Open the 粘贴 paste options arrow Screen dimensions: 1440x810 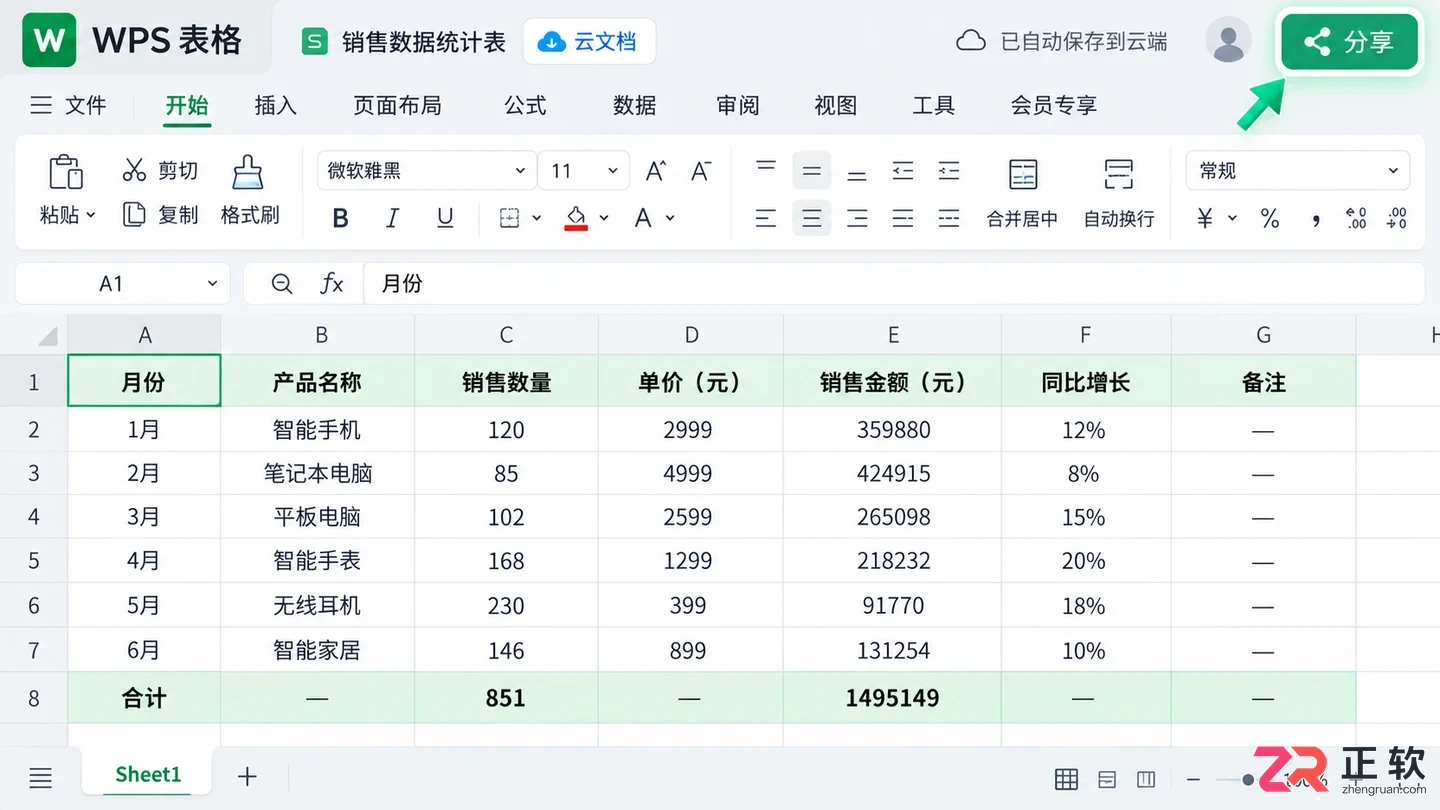tap(91, 215)
